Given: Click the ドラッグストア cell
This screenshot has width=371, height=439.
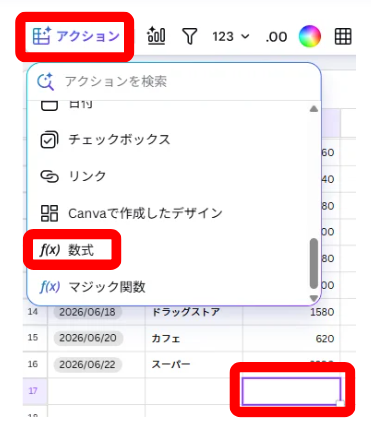Looking at the screenshot, I should point(194,312).
